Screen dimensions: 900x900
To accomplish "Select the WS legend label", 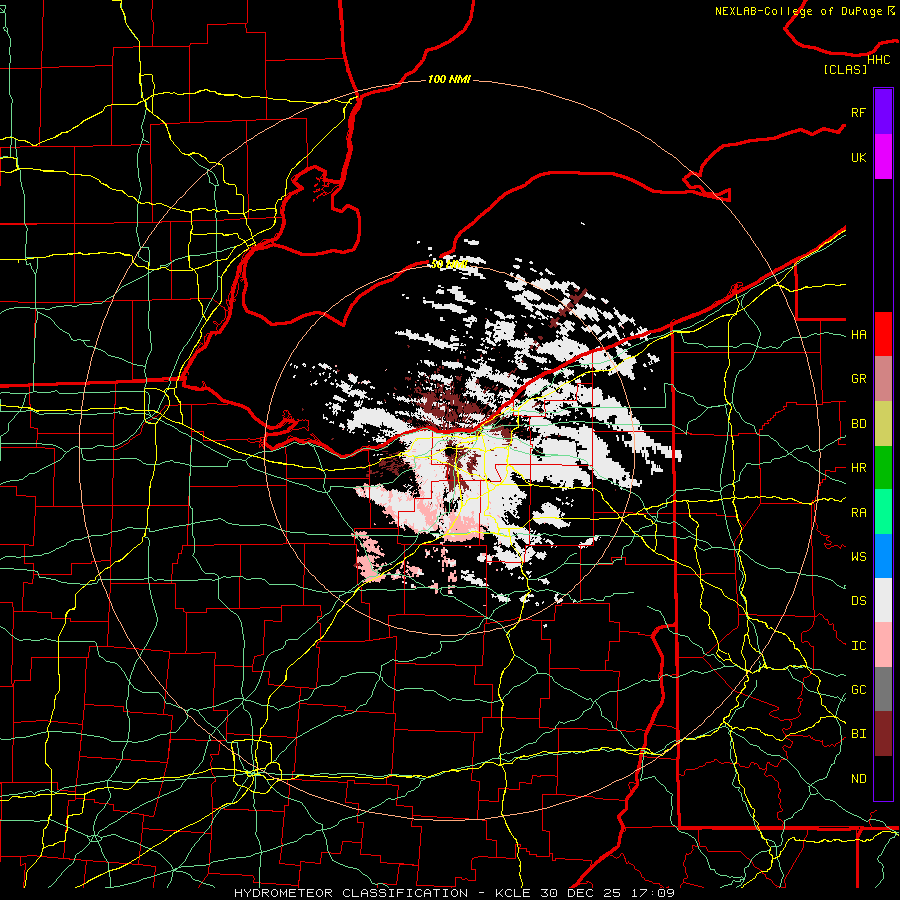I will point(858,556).
